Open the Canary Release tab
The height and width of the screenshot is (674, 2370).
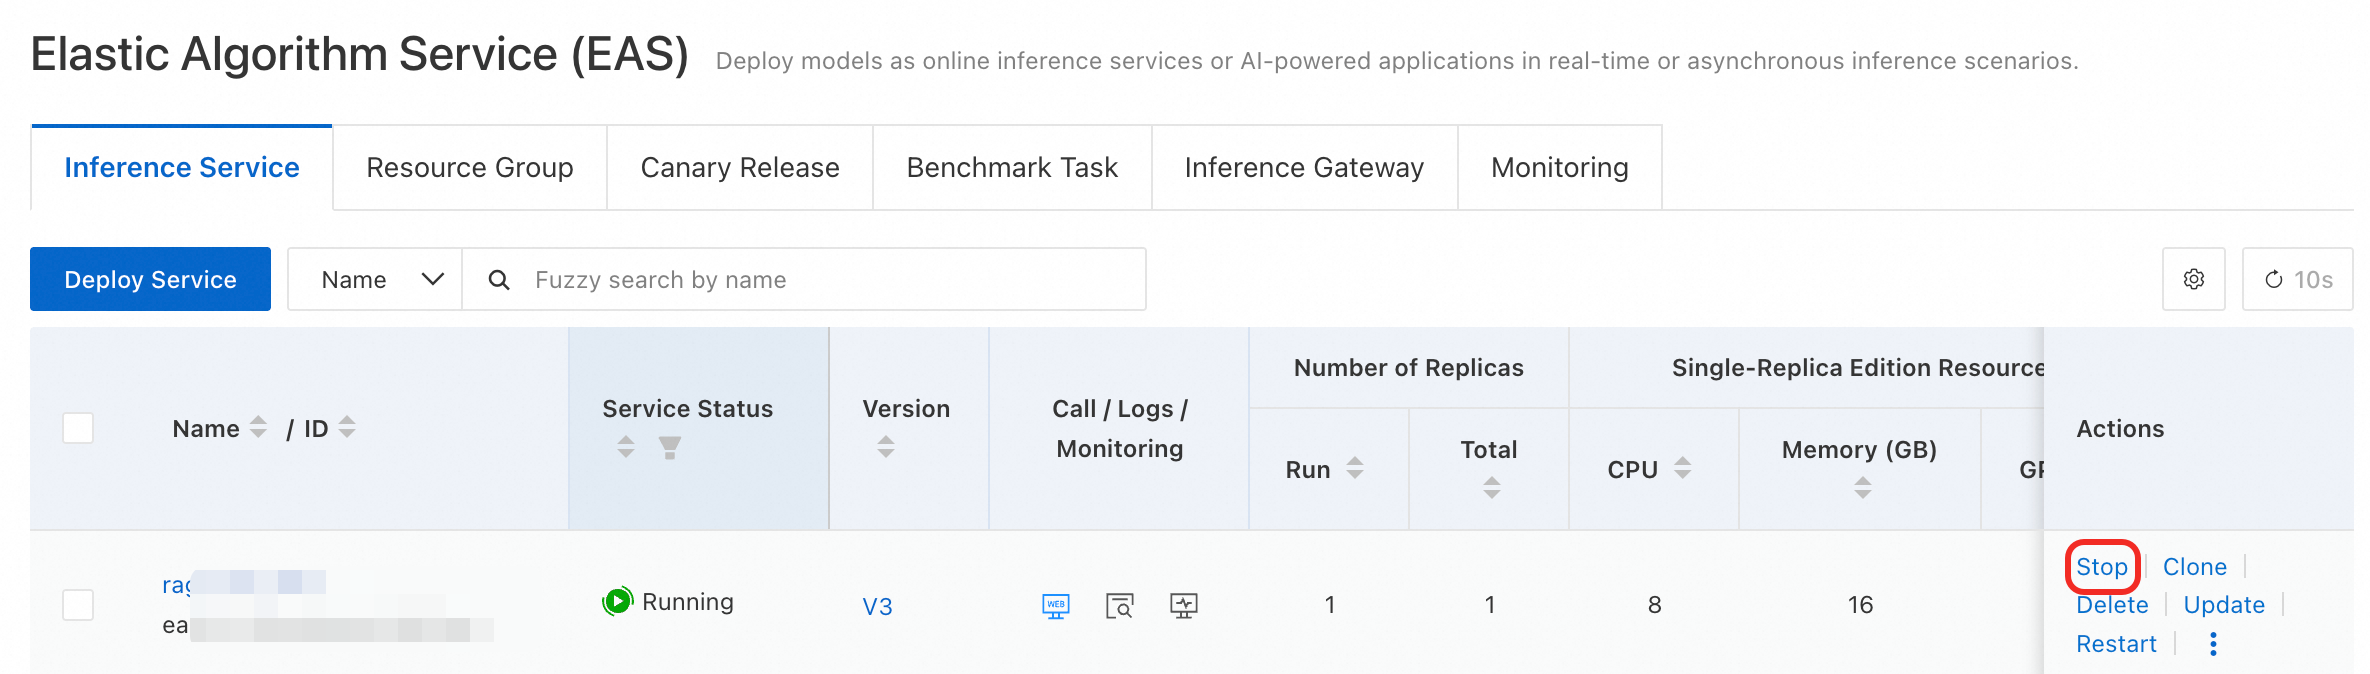[739, 168]
